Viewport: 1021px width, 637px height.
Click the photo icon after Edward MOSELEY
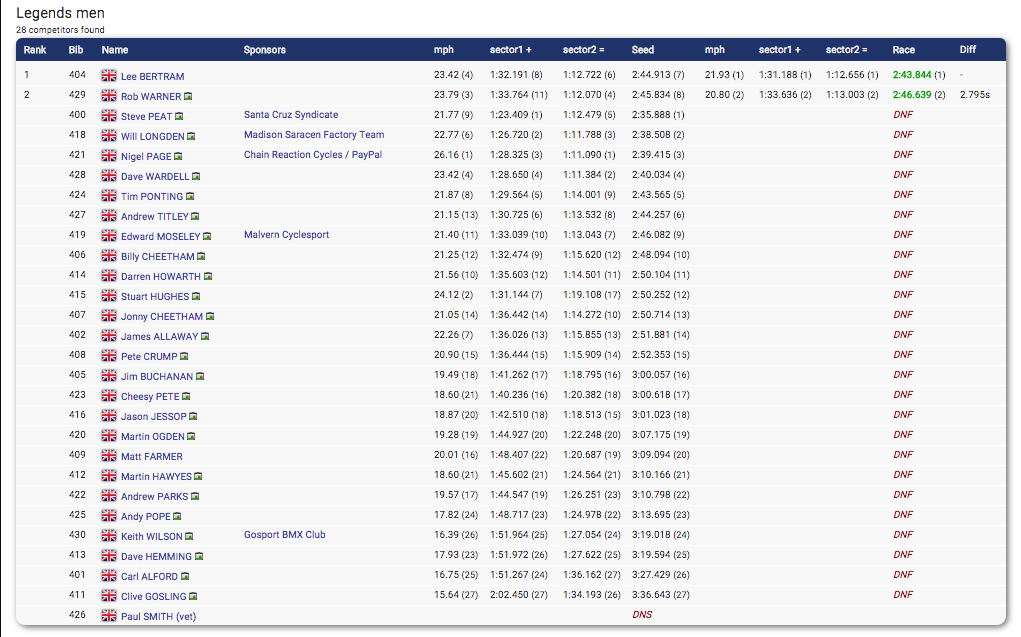[x=207, y=237]
